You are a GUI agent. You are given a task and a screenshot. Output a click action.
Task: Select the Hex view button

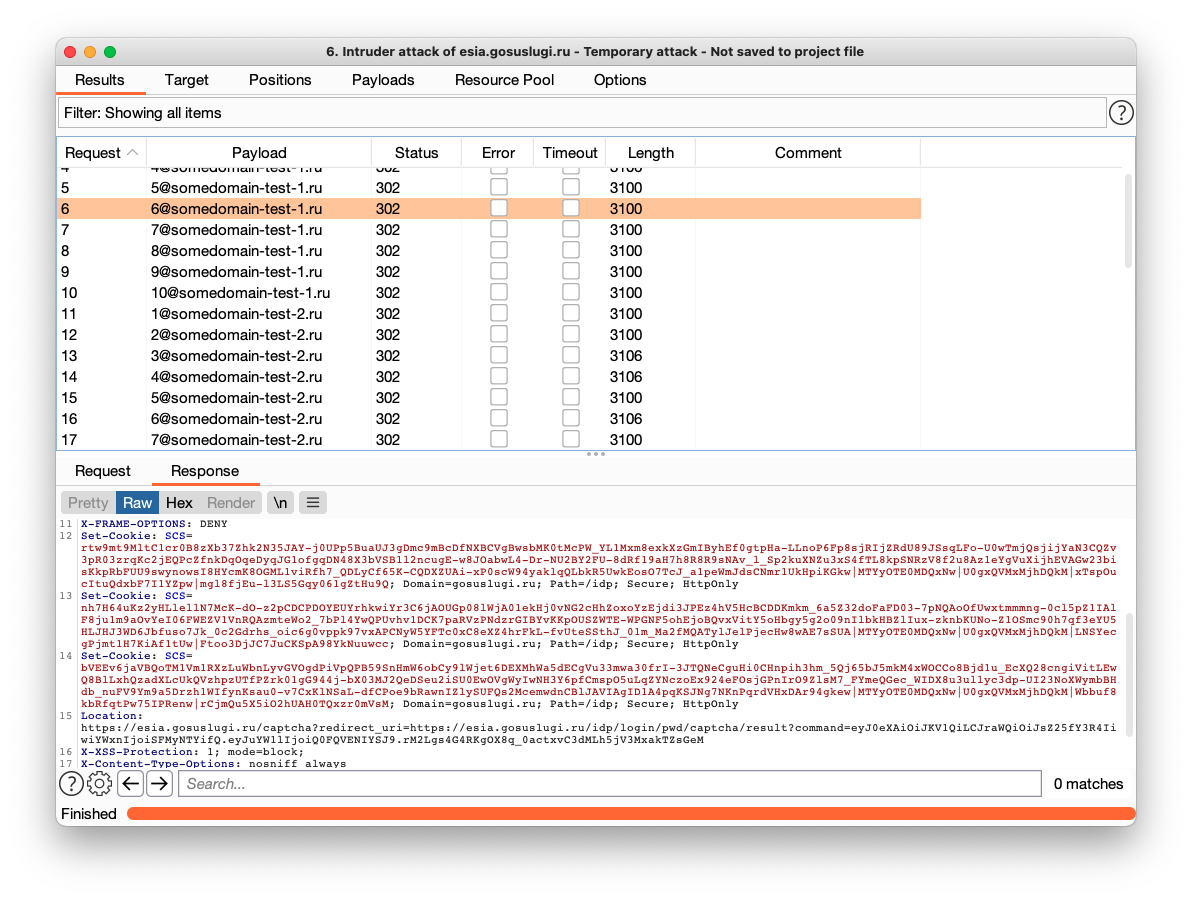[179, 502]
